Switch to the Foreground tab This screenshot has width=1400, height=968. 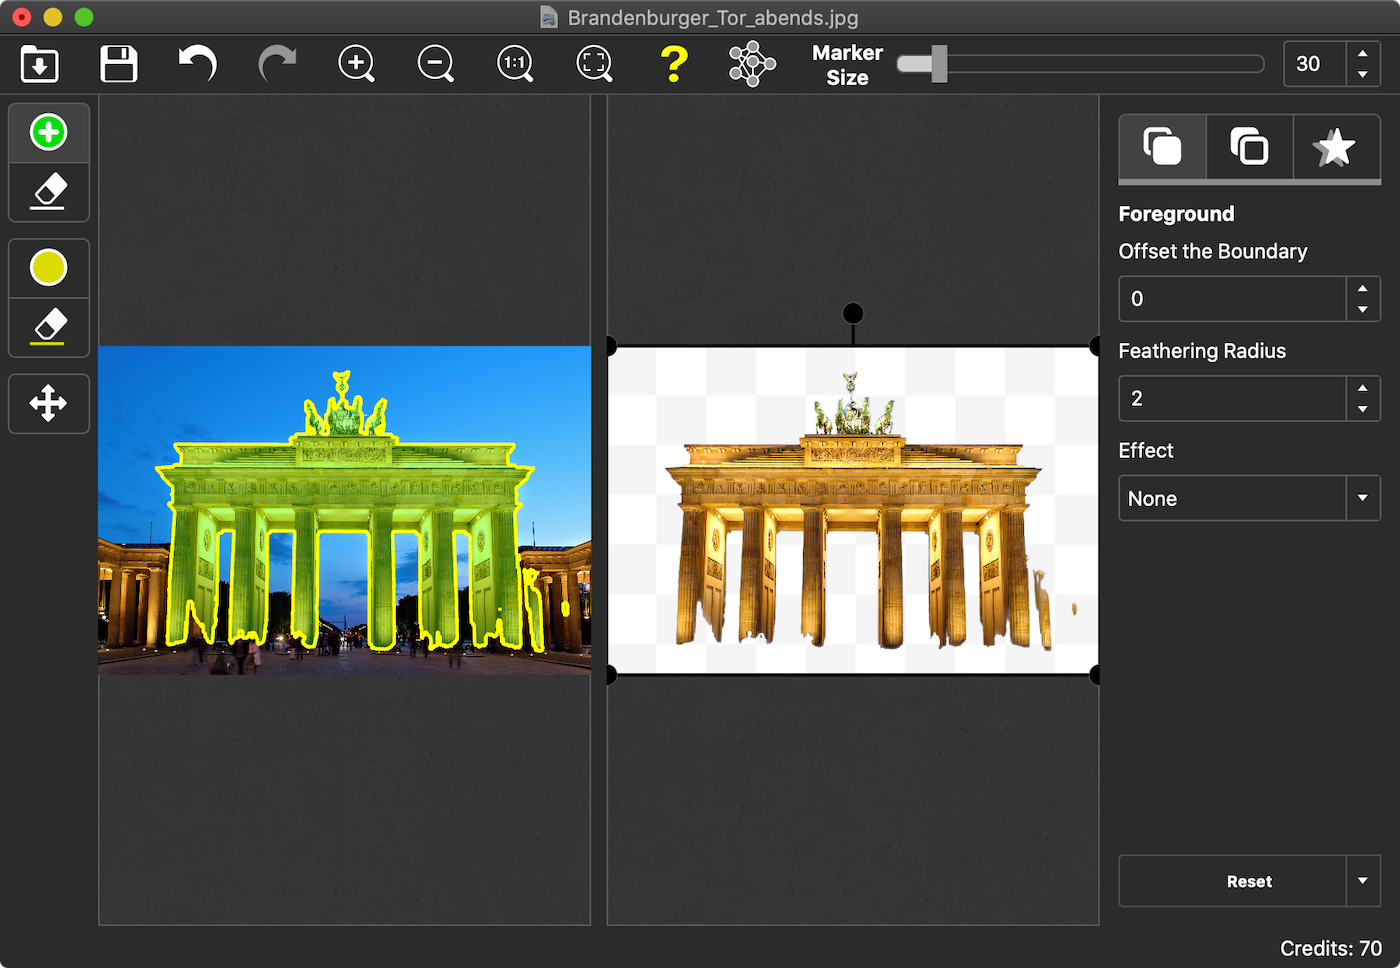[1162, 148]
